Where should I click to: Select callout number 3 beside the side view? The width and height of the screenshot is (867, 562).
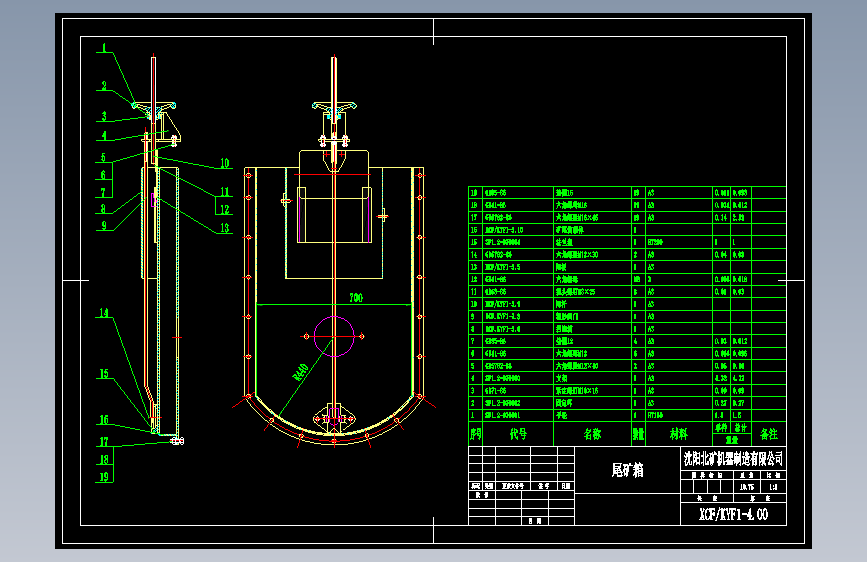[x=103, y=116]
